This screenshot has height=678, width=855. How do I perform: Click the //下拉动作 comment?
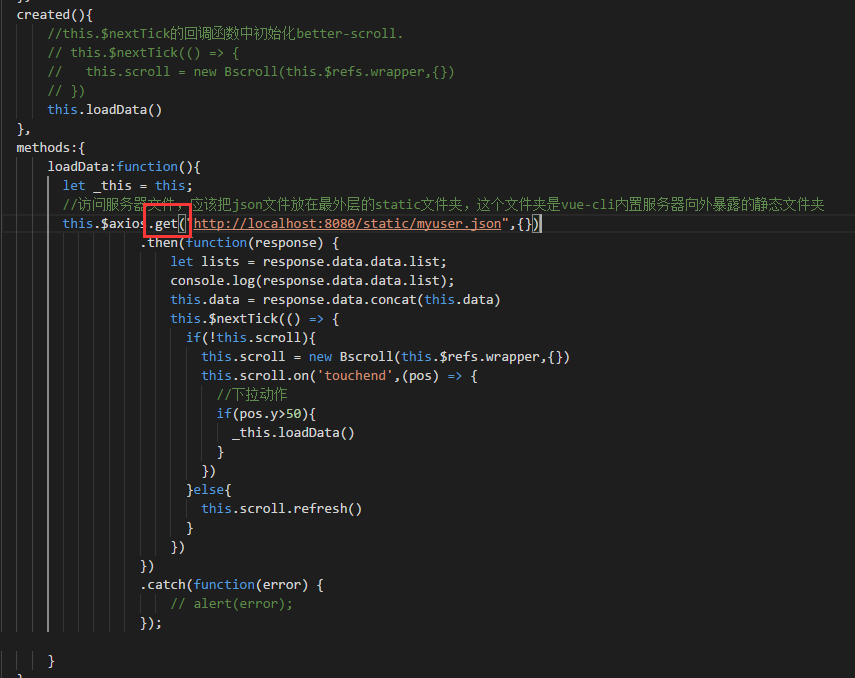(252, 394)
